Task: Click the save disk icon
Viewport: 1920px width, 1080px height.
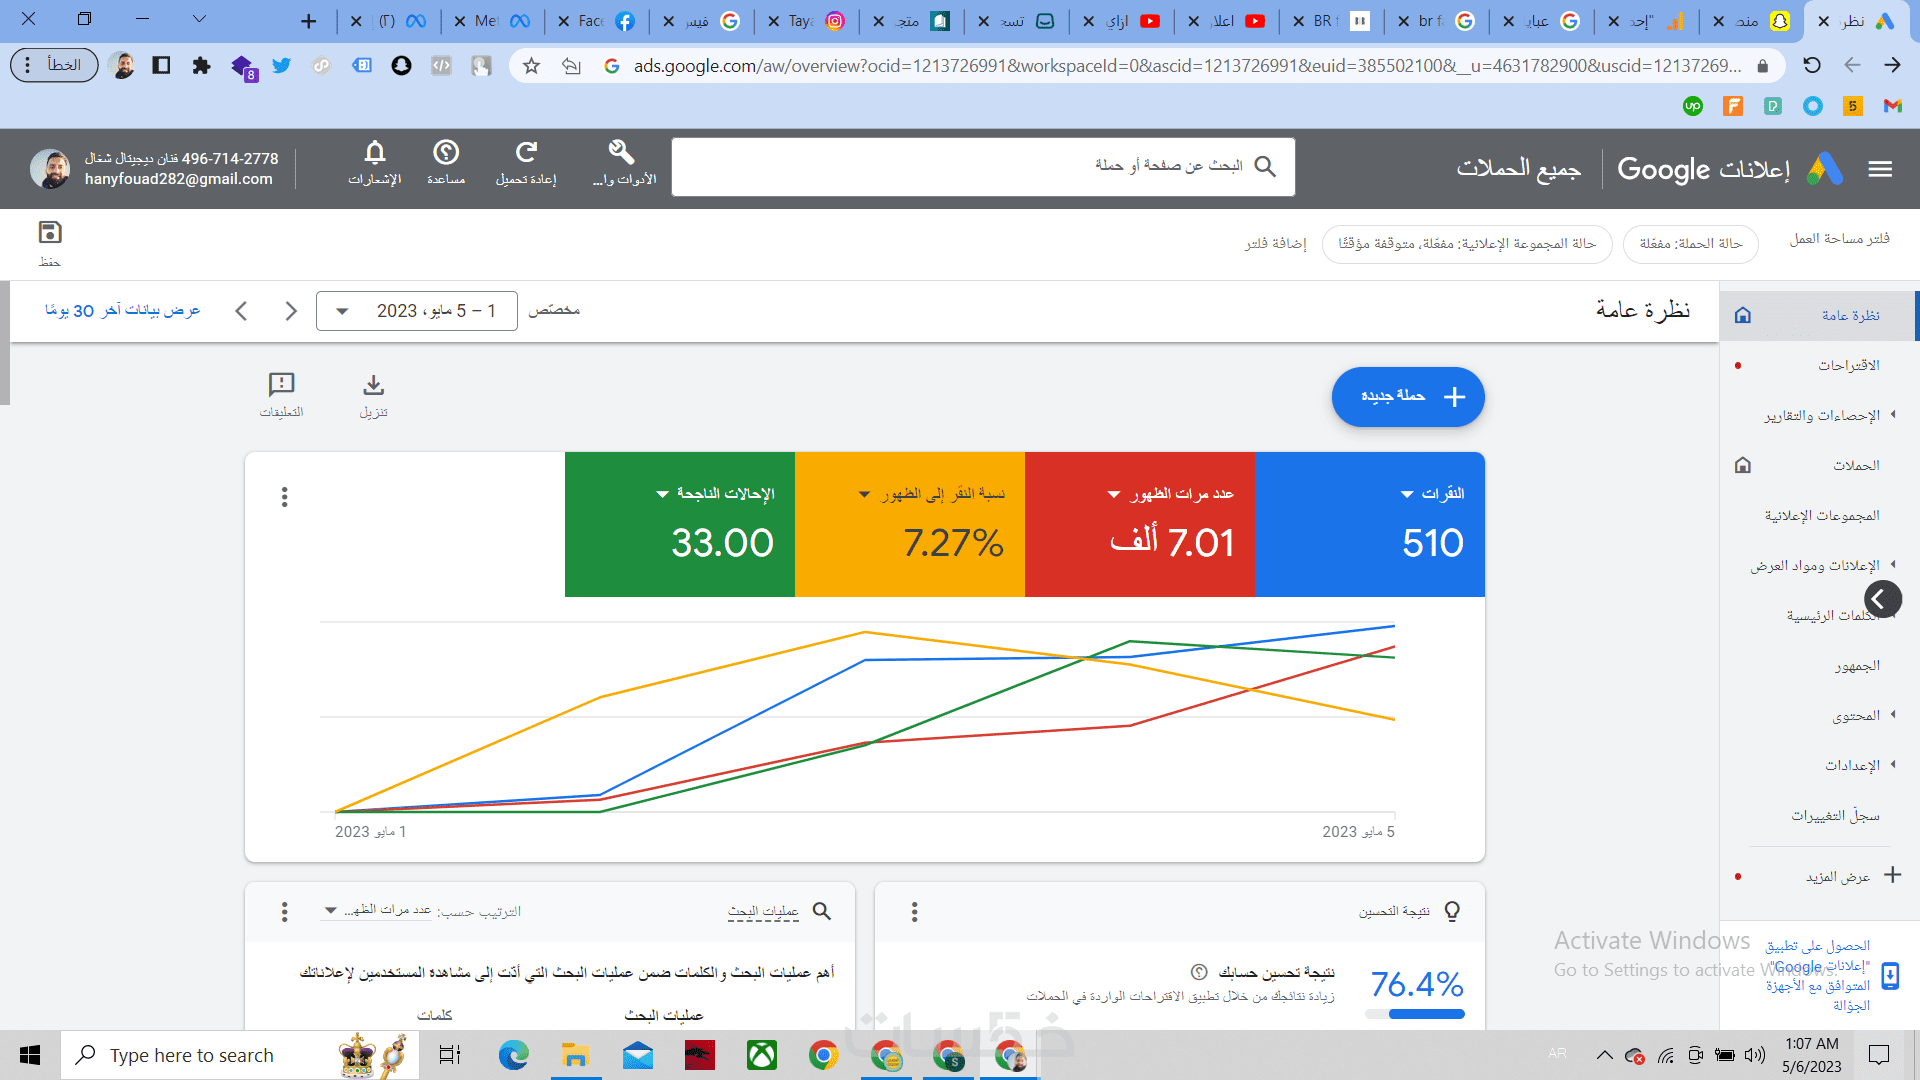Action: 50,233
